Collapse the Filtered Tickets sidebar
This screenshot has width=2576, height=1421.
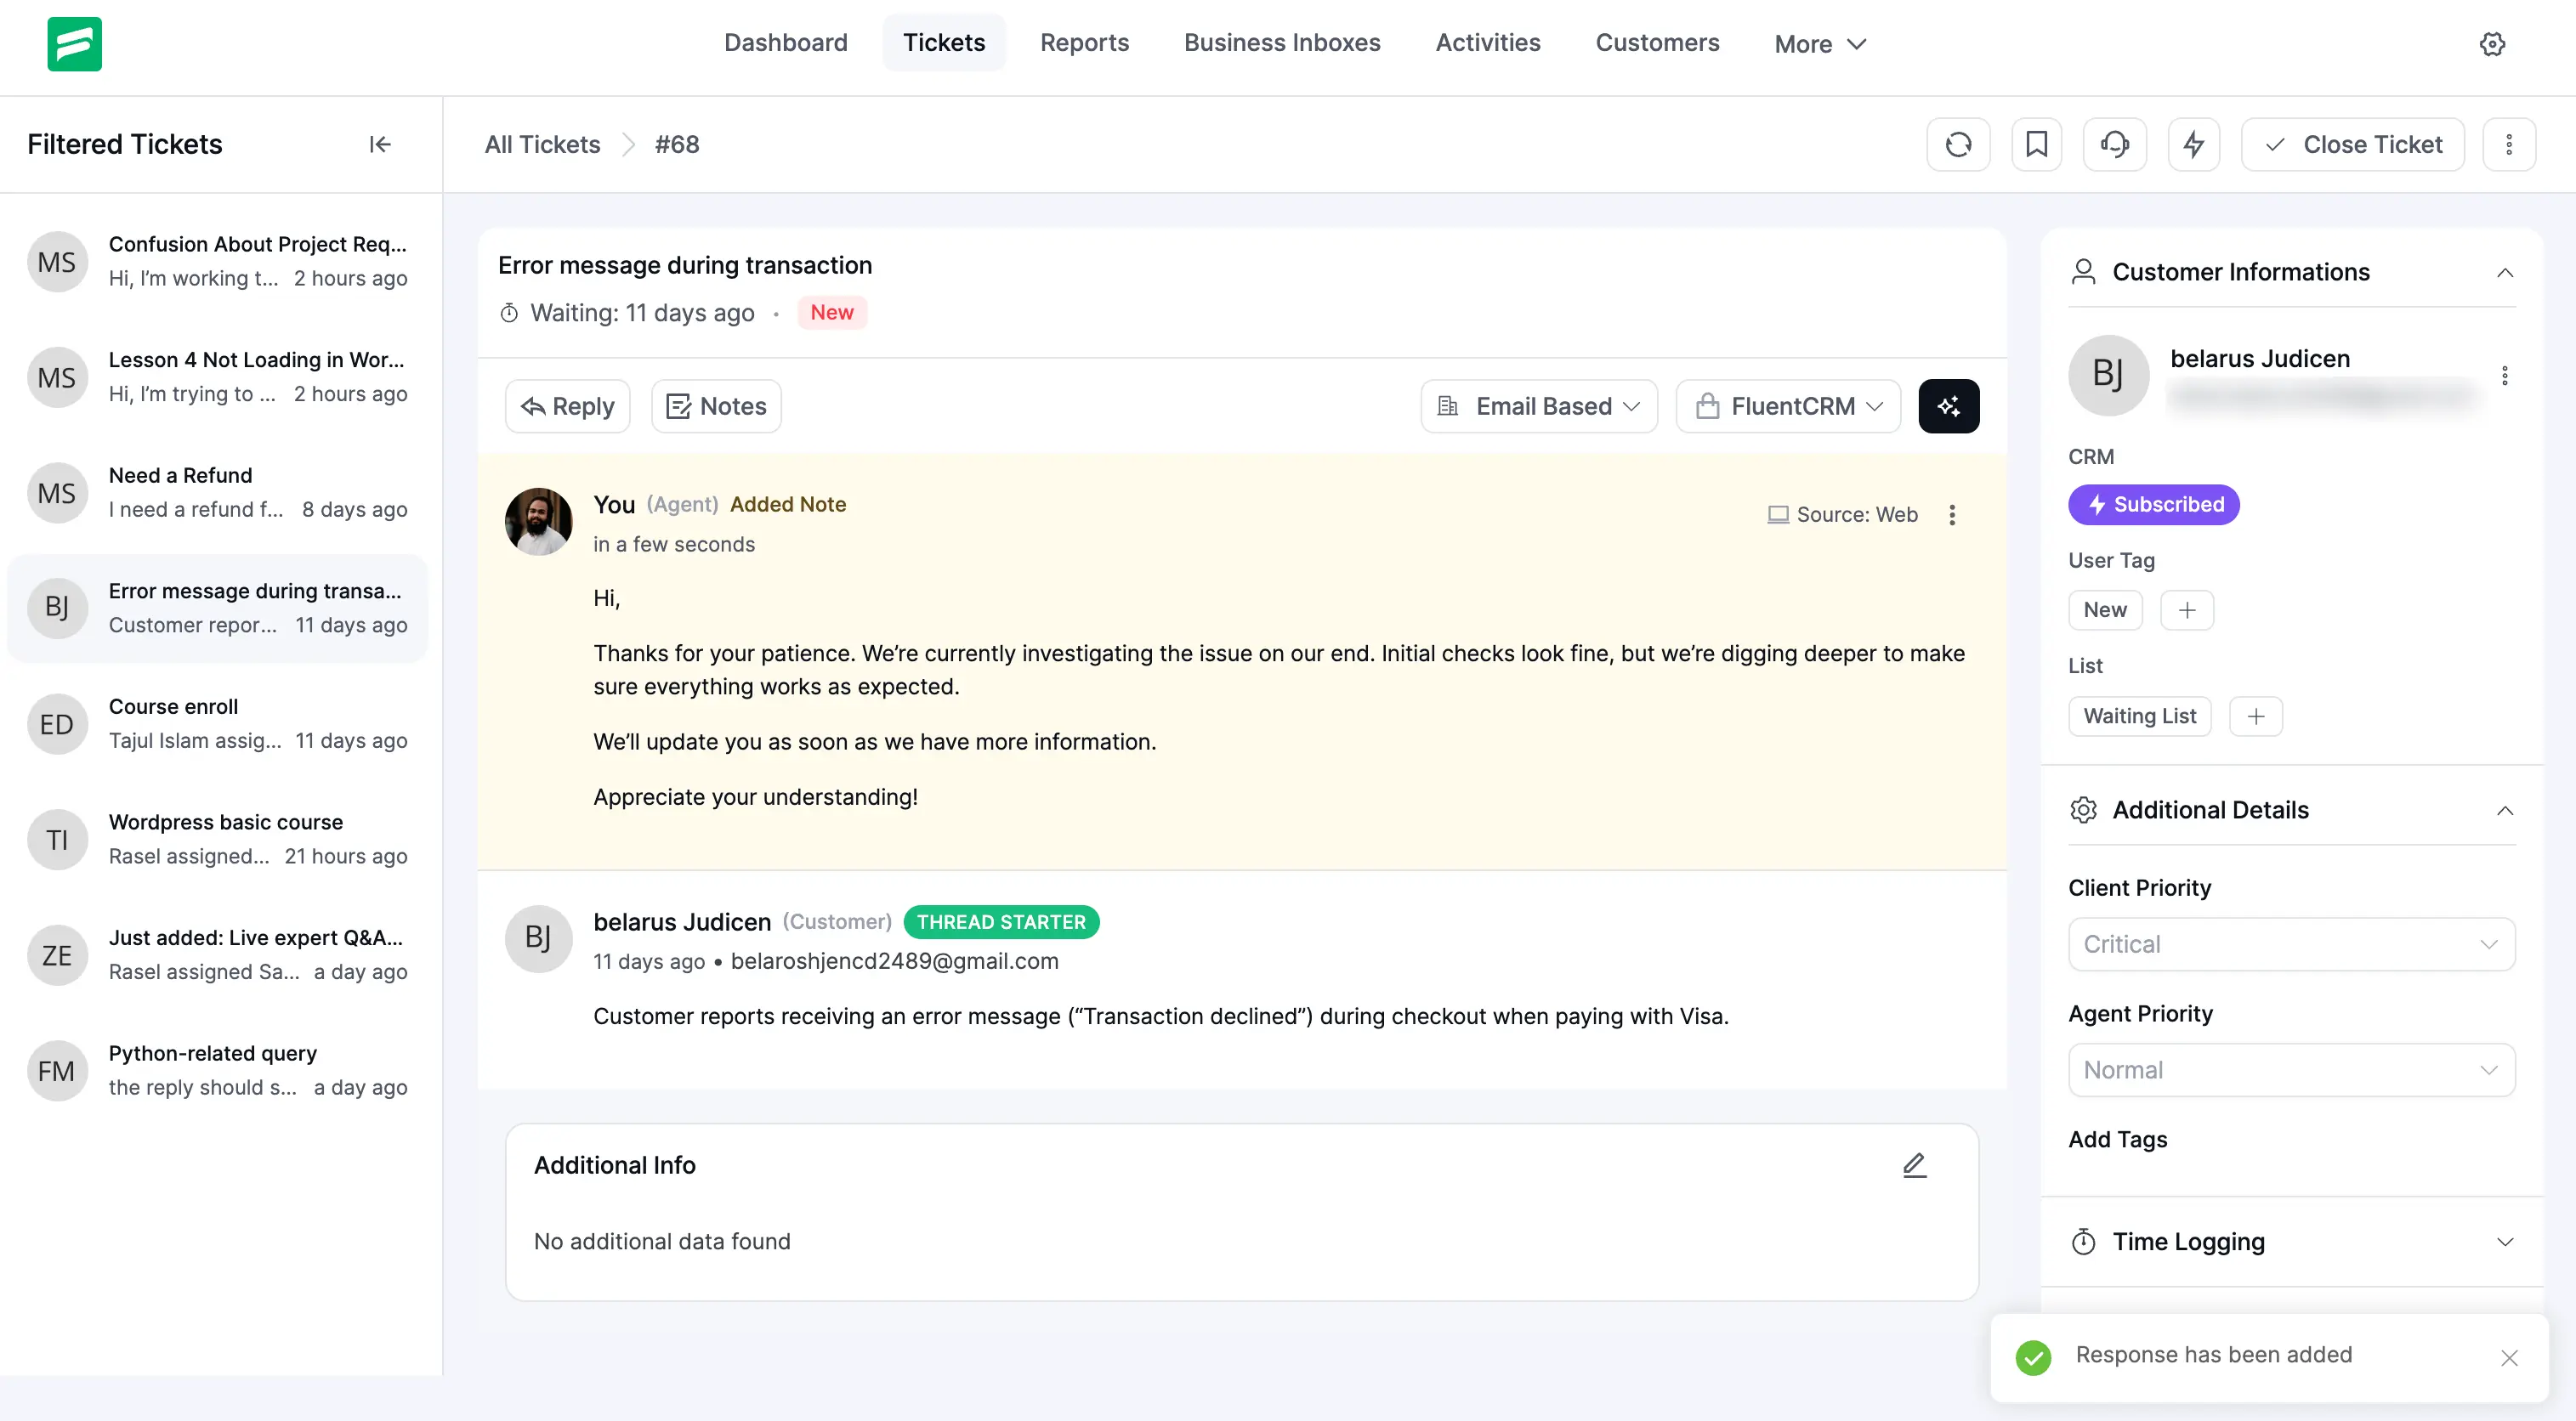[x=379, y=144]
